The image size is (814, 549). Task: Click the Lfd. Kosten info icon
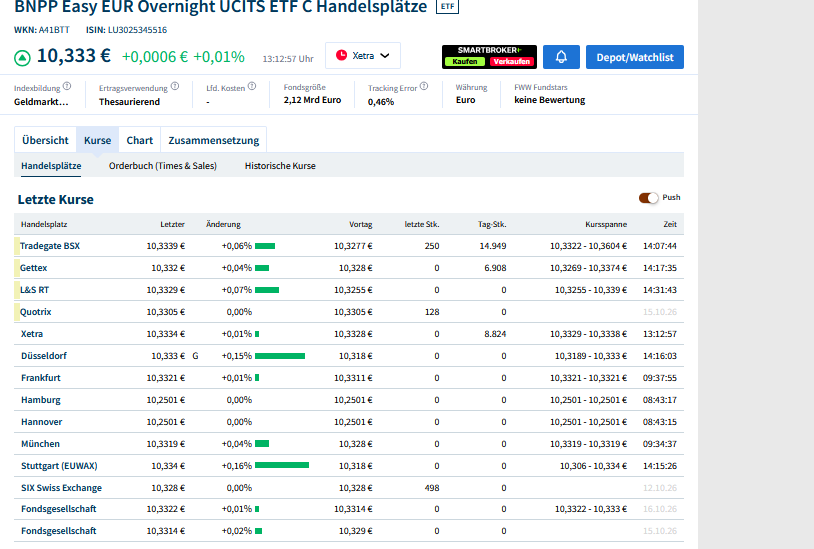[252, 86]
